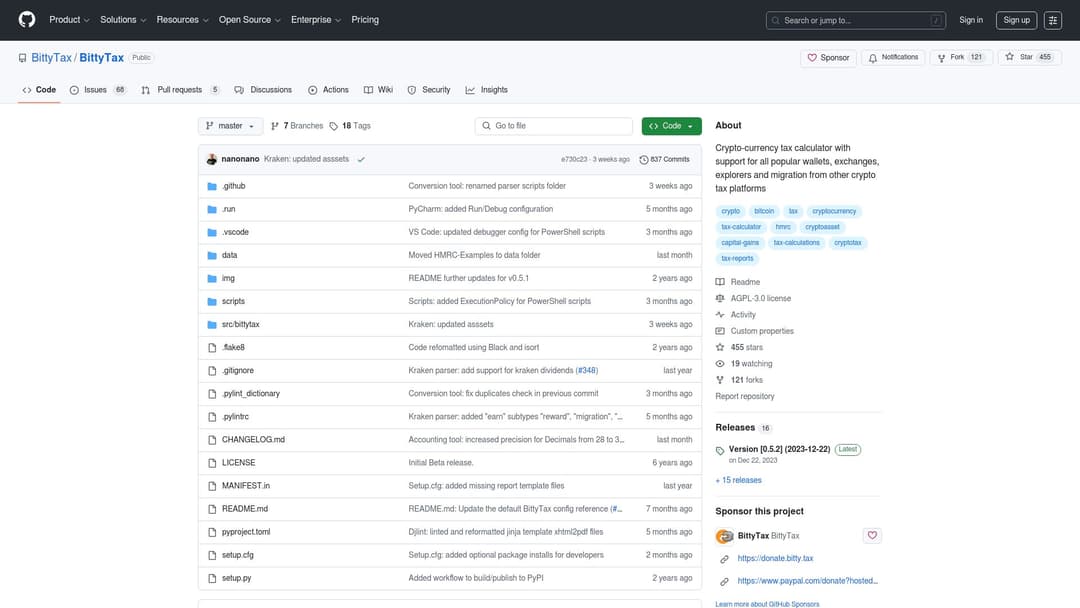This screenshot has height=608, width=1080.
Task: Click the src/bittytax folder icon
Action: pos(212,324)
